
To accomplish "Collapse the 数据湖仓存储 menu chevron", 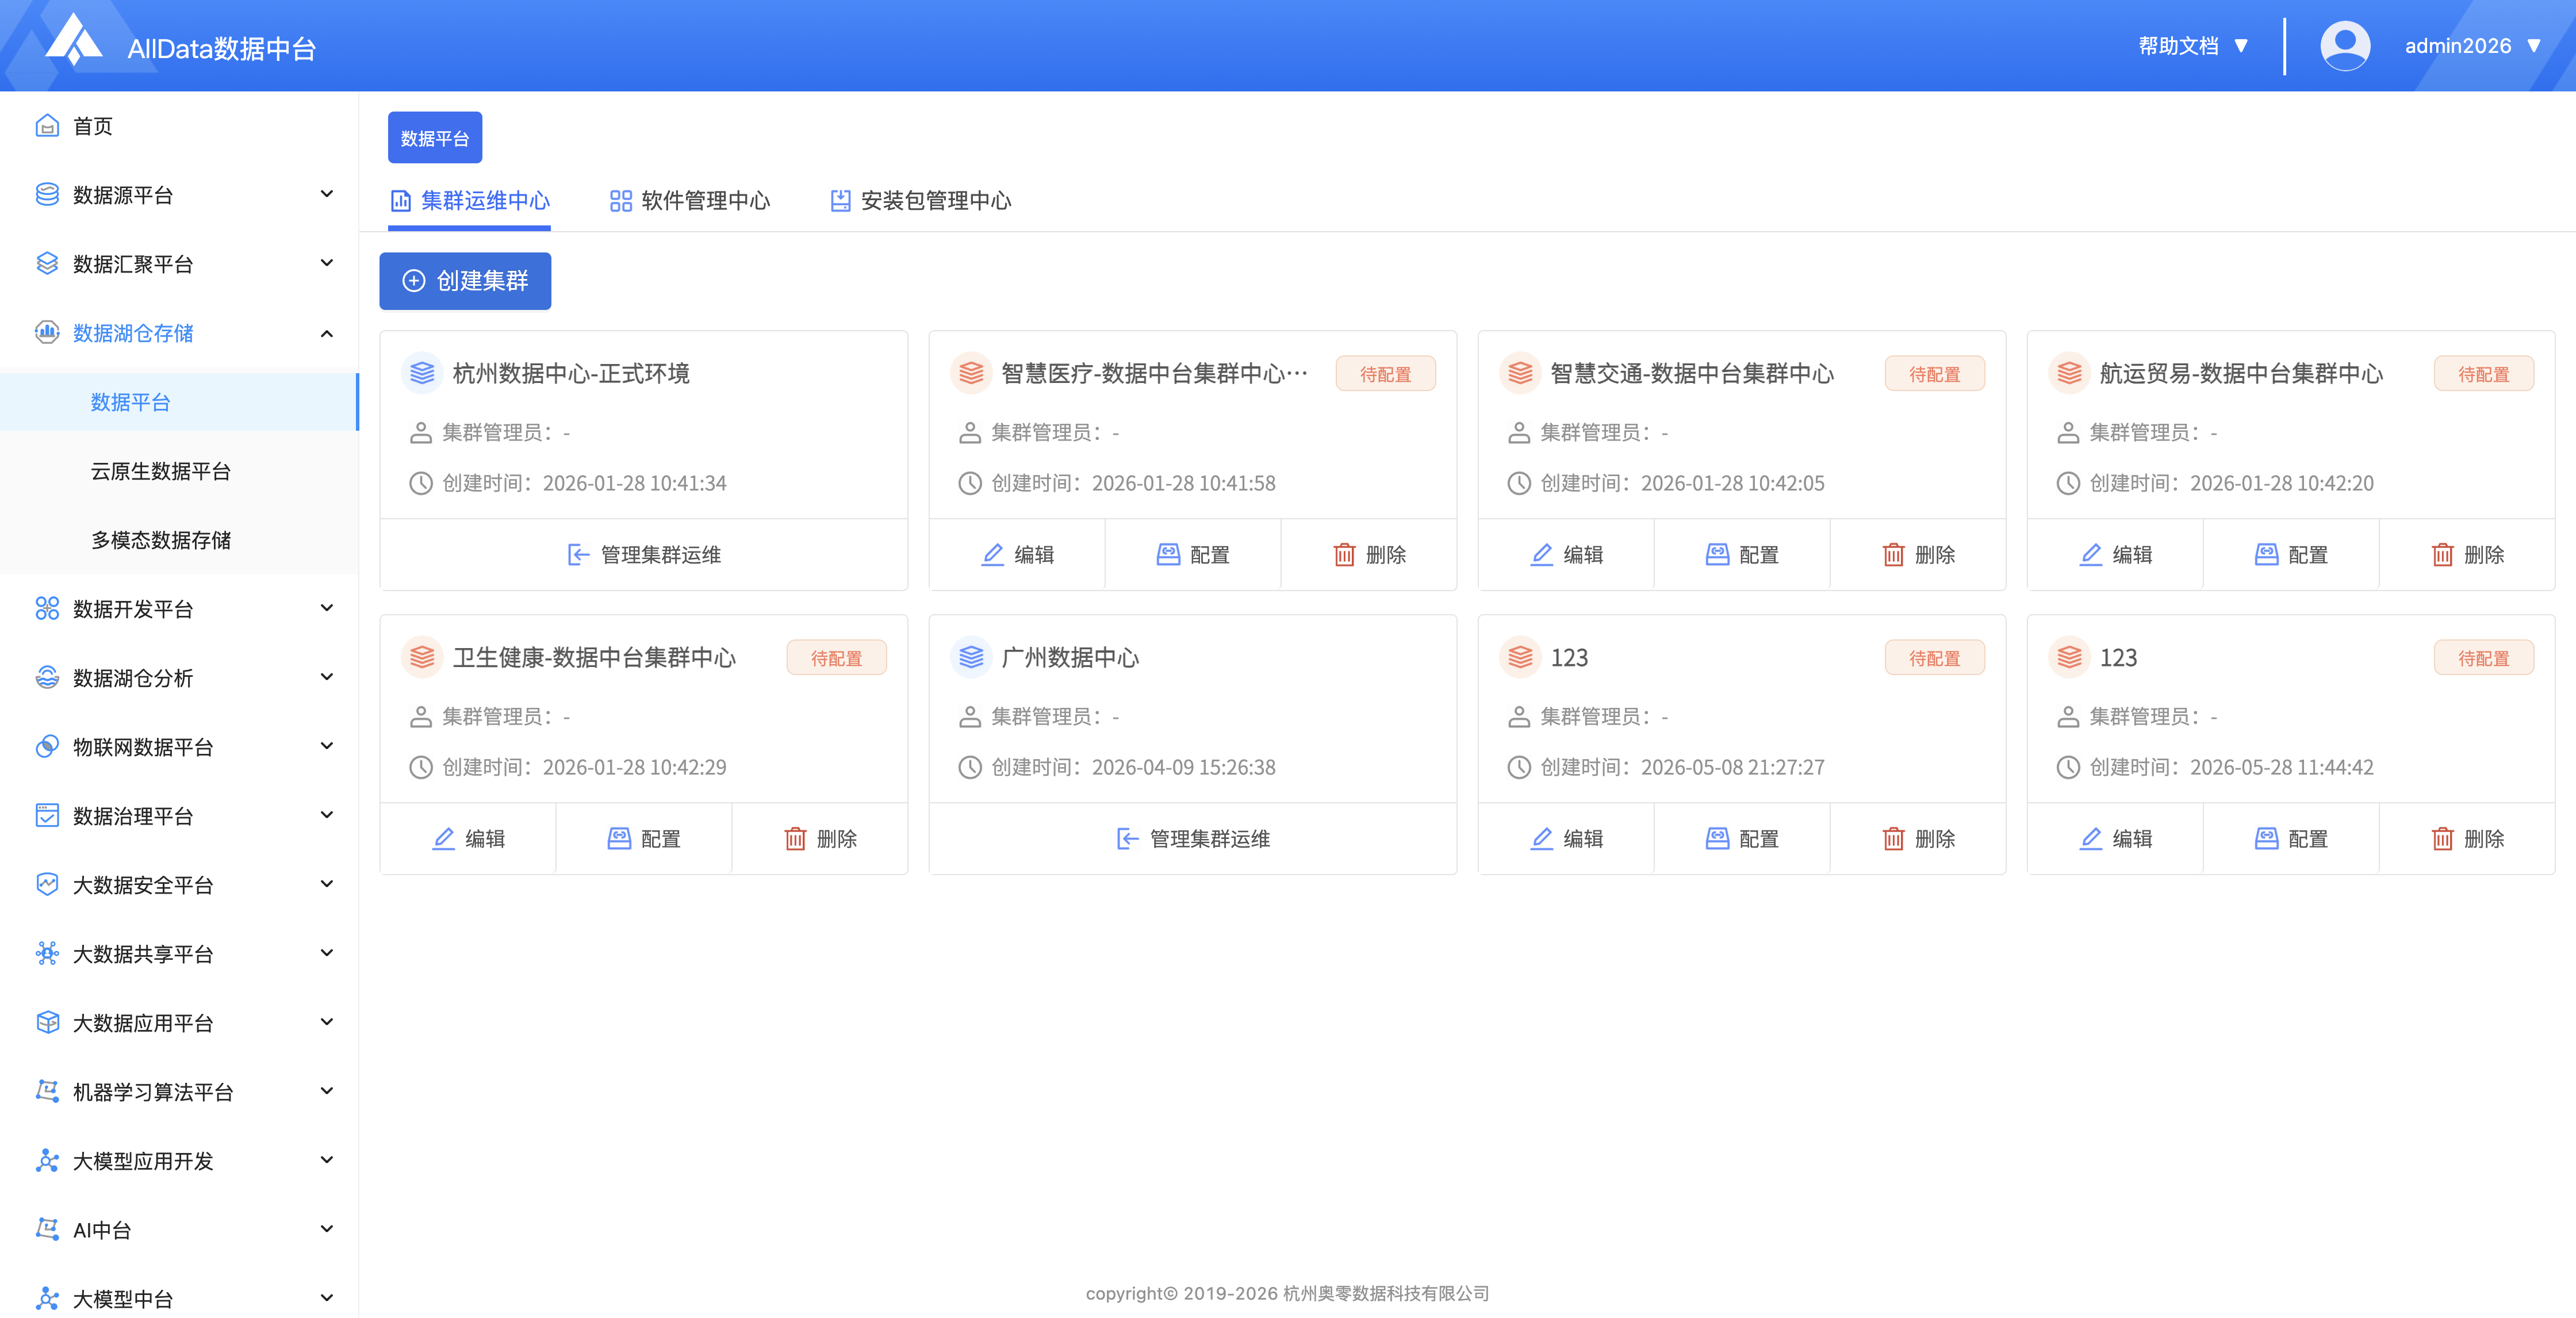I will click(327, 333).
